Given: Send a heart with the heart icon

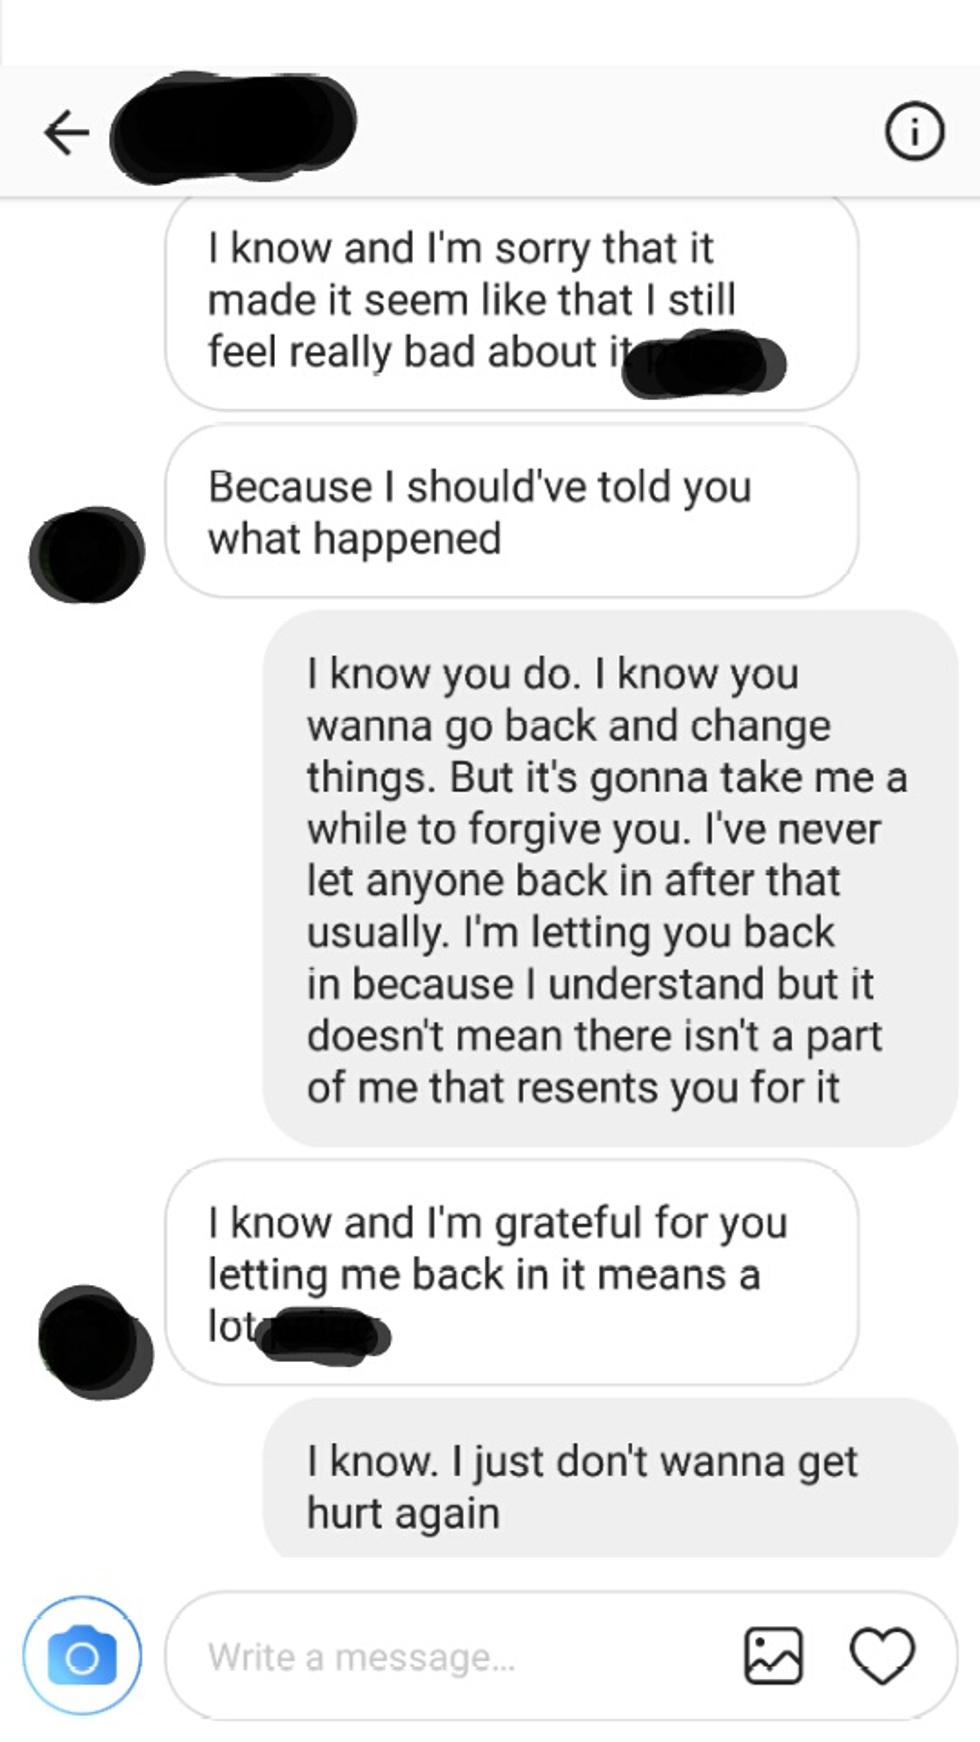Looking at the screenshot, I should 882,1655.
